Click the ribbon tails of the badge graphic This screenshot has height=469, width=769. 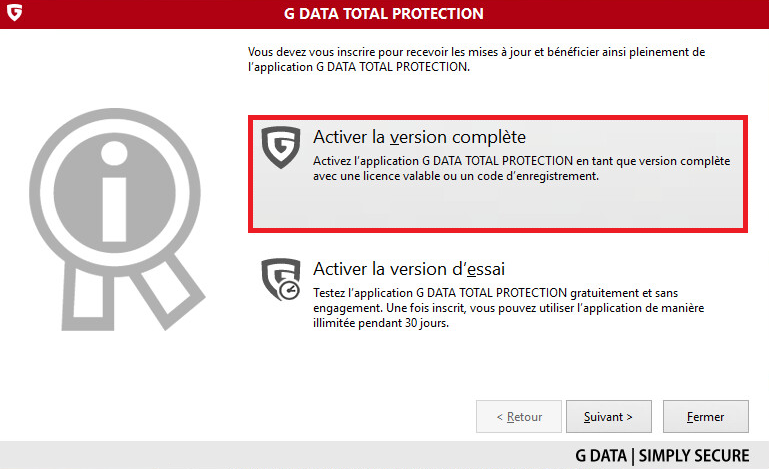[x=132, y=292]
